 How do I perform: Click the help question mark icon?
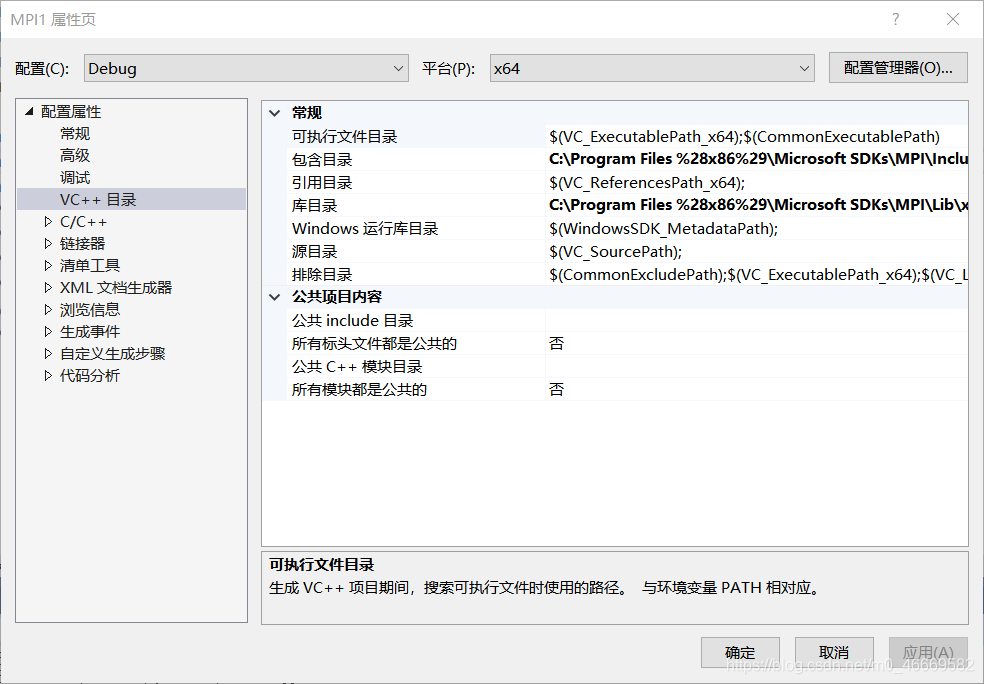click(x=895, y=18)
